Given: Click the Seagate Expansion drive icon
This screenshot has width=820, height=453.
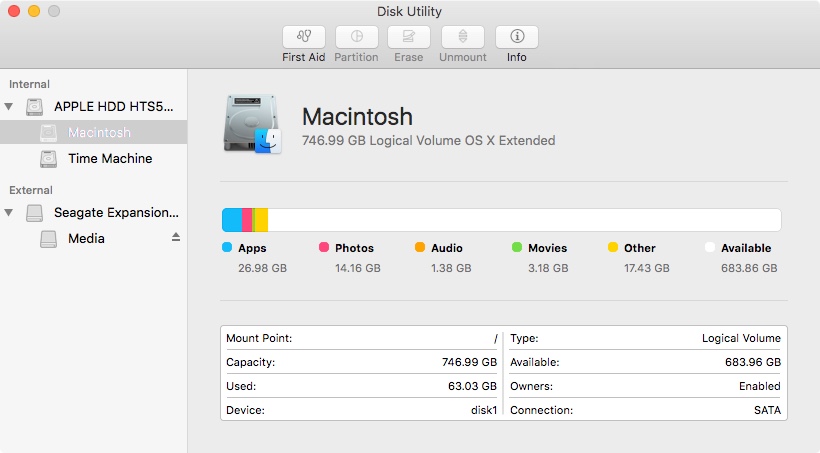Looking at the screenshot, I should (35, 213).
